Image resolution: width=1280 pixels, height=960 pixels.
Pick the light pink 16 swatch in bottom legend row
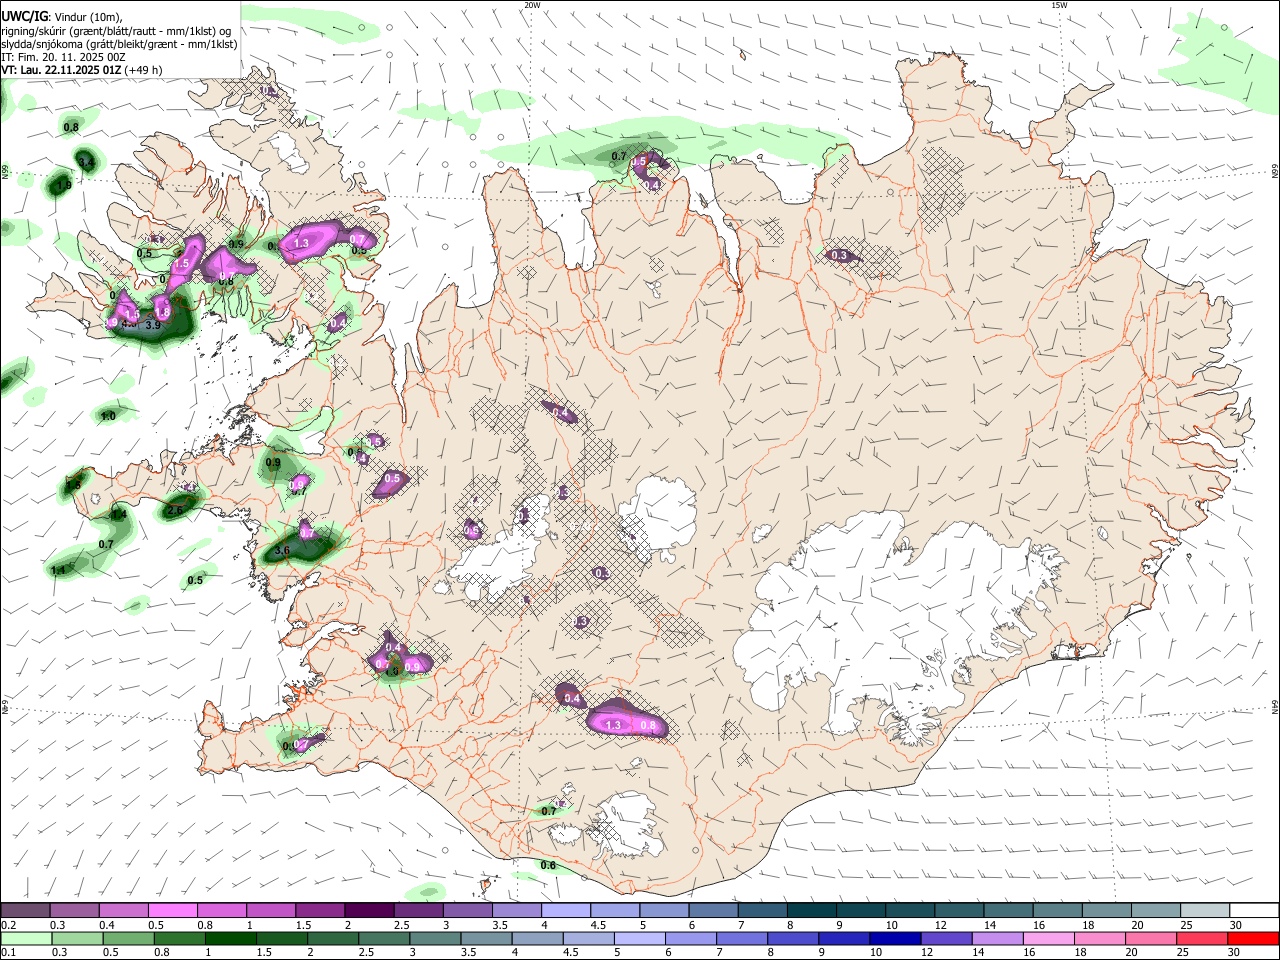click(x=1050, y=938)
